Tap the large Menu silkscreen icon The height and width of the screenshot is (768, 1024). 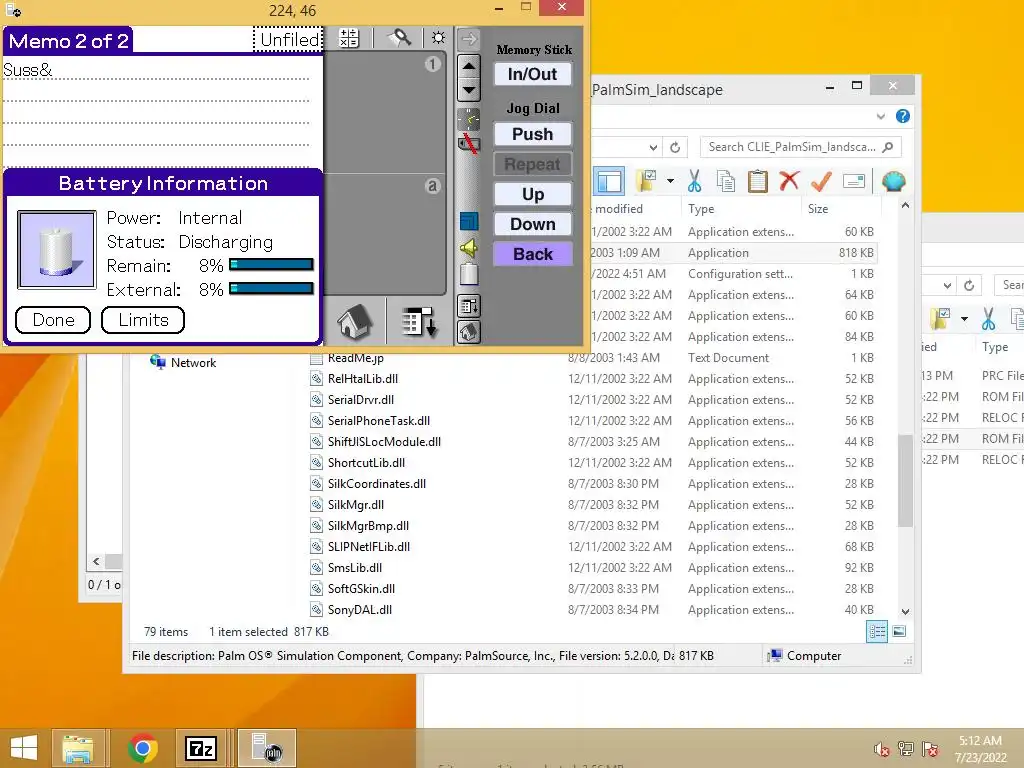(418, 321)
